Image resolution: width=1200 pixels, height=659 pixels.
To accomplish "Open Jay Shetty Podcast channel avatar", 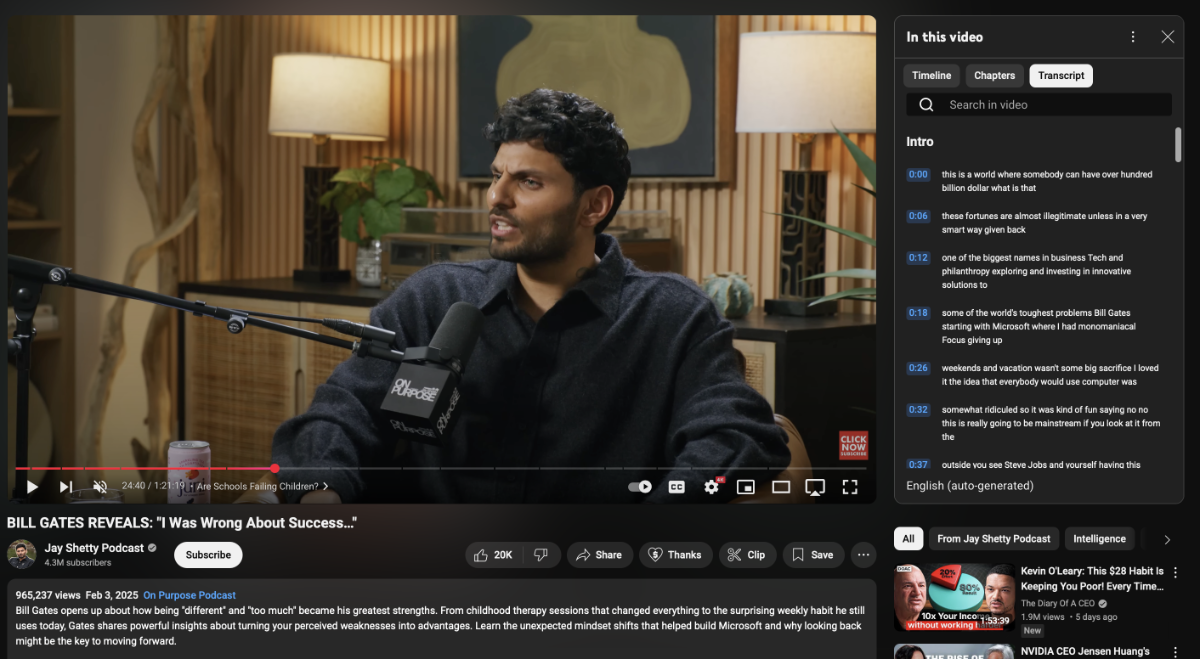I will 22,555.
